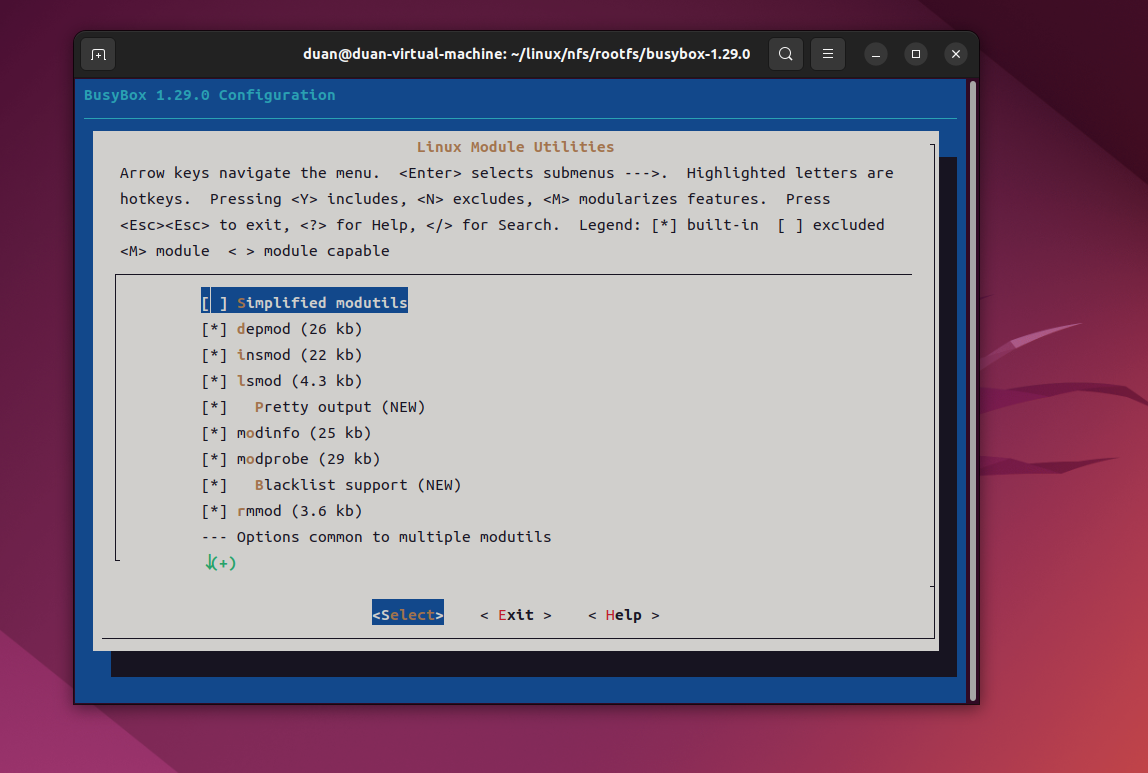Select the depmod (26 kb) entry text
1148x773 pixels.
(299, 329)
